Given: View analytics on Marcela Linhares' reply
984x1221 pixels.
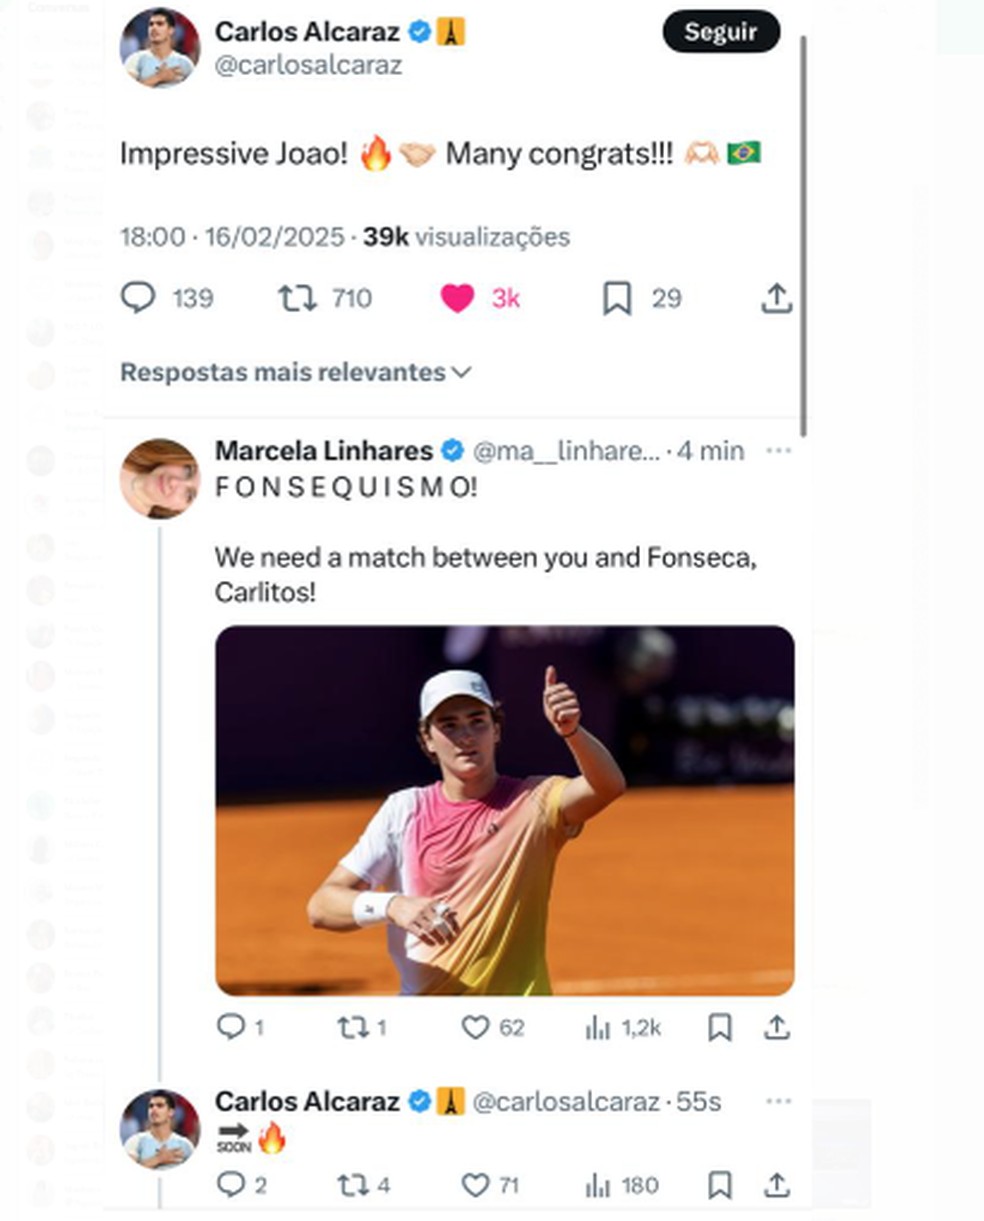Looking at the screenshot, I should 598,1027.
